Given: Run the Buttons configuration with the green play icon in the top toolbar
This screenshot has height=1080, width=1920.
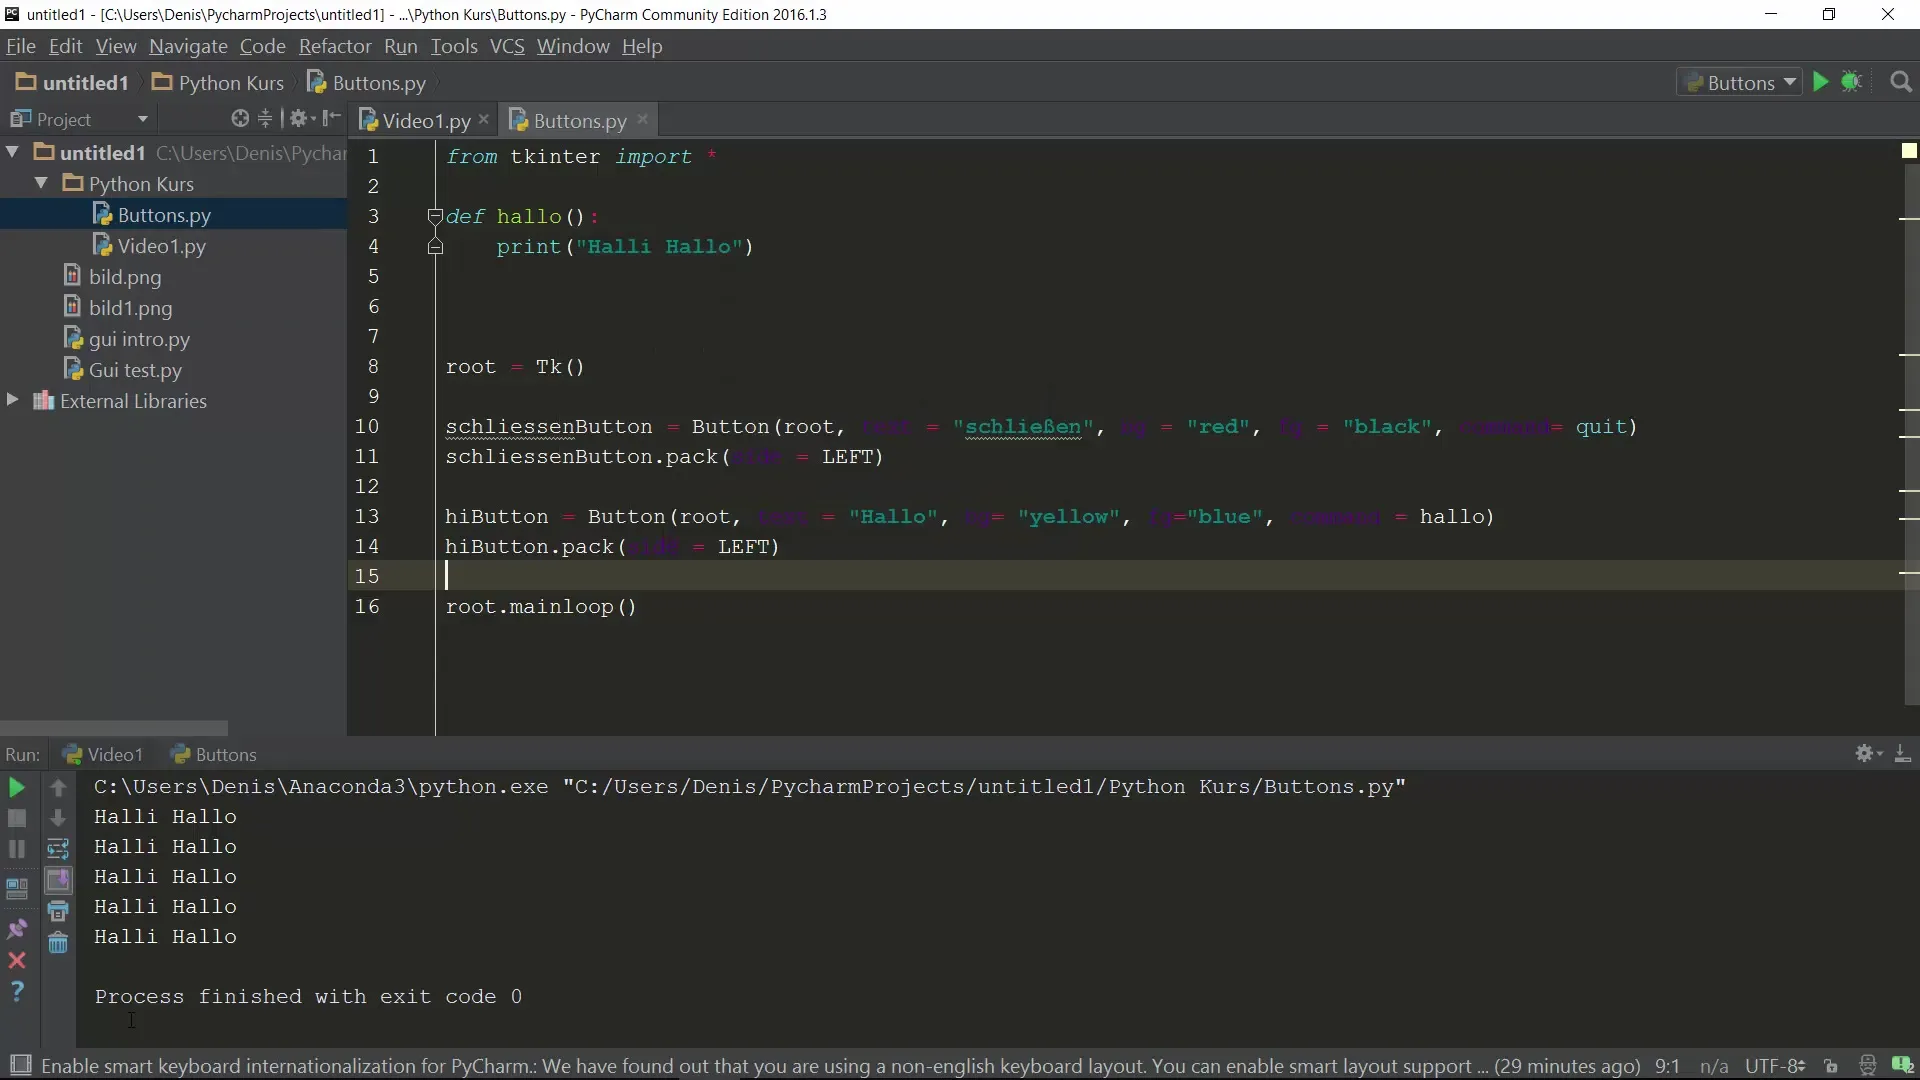Looking at the screenshot, I should (1820, 82).
